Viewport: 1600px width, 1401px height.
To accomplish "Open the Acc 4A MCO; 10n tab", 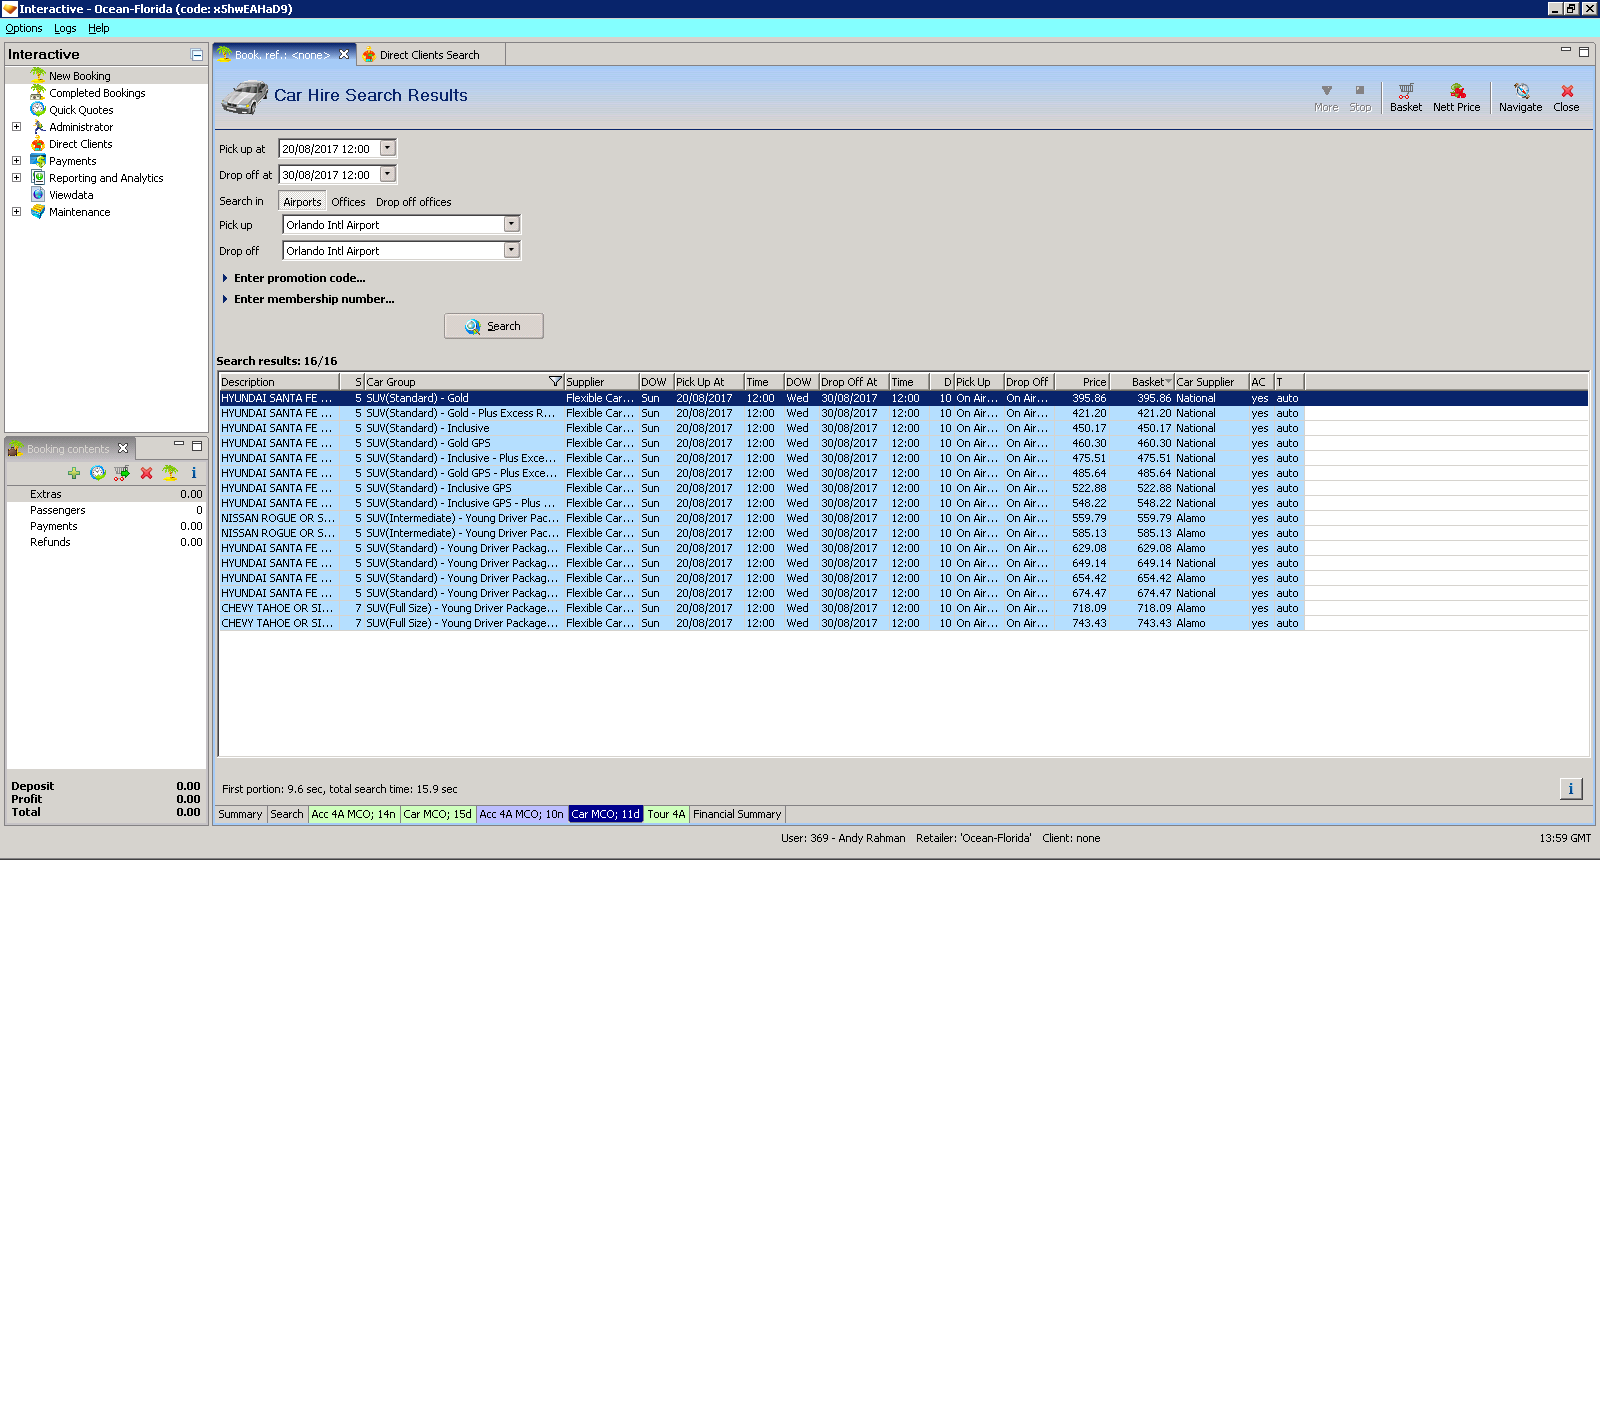I will (x=521, y=814).
